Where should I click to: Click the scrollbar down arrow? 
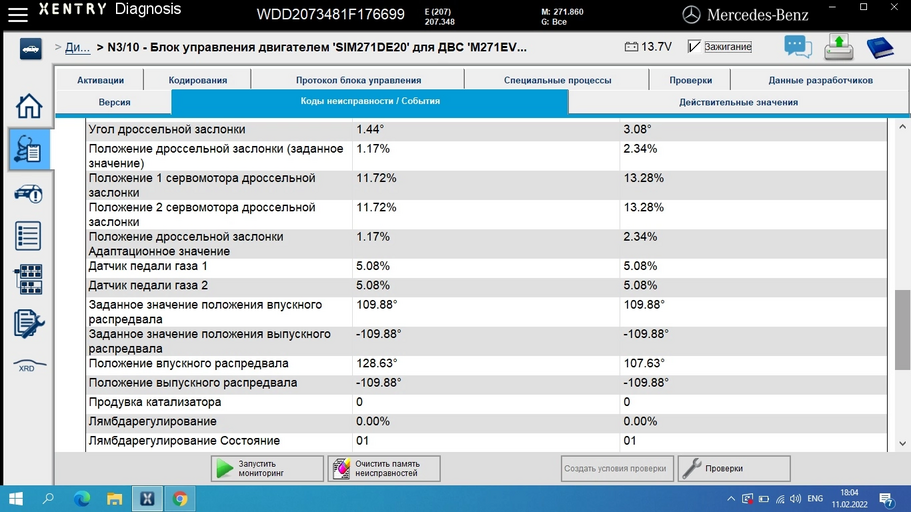pyautogui.click(x=902, y=443)
